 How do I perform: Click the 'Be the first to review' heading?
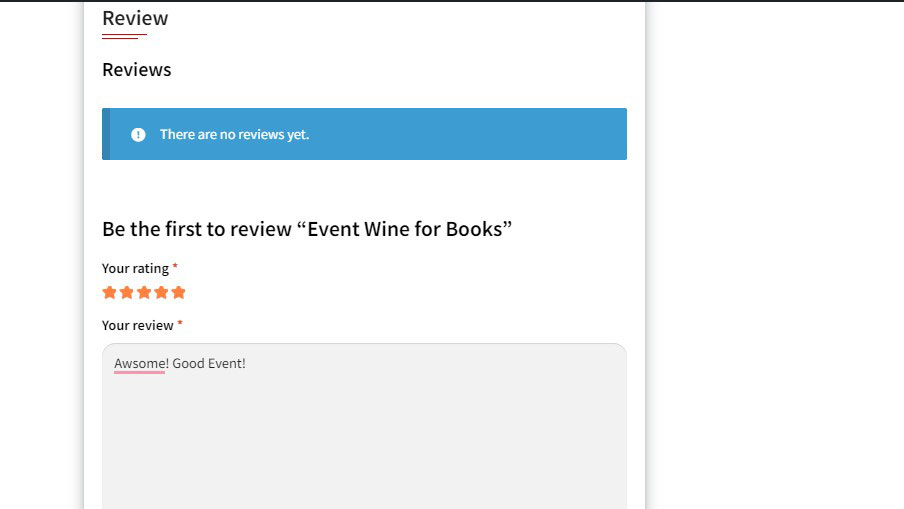click(x=307, y=229)
